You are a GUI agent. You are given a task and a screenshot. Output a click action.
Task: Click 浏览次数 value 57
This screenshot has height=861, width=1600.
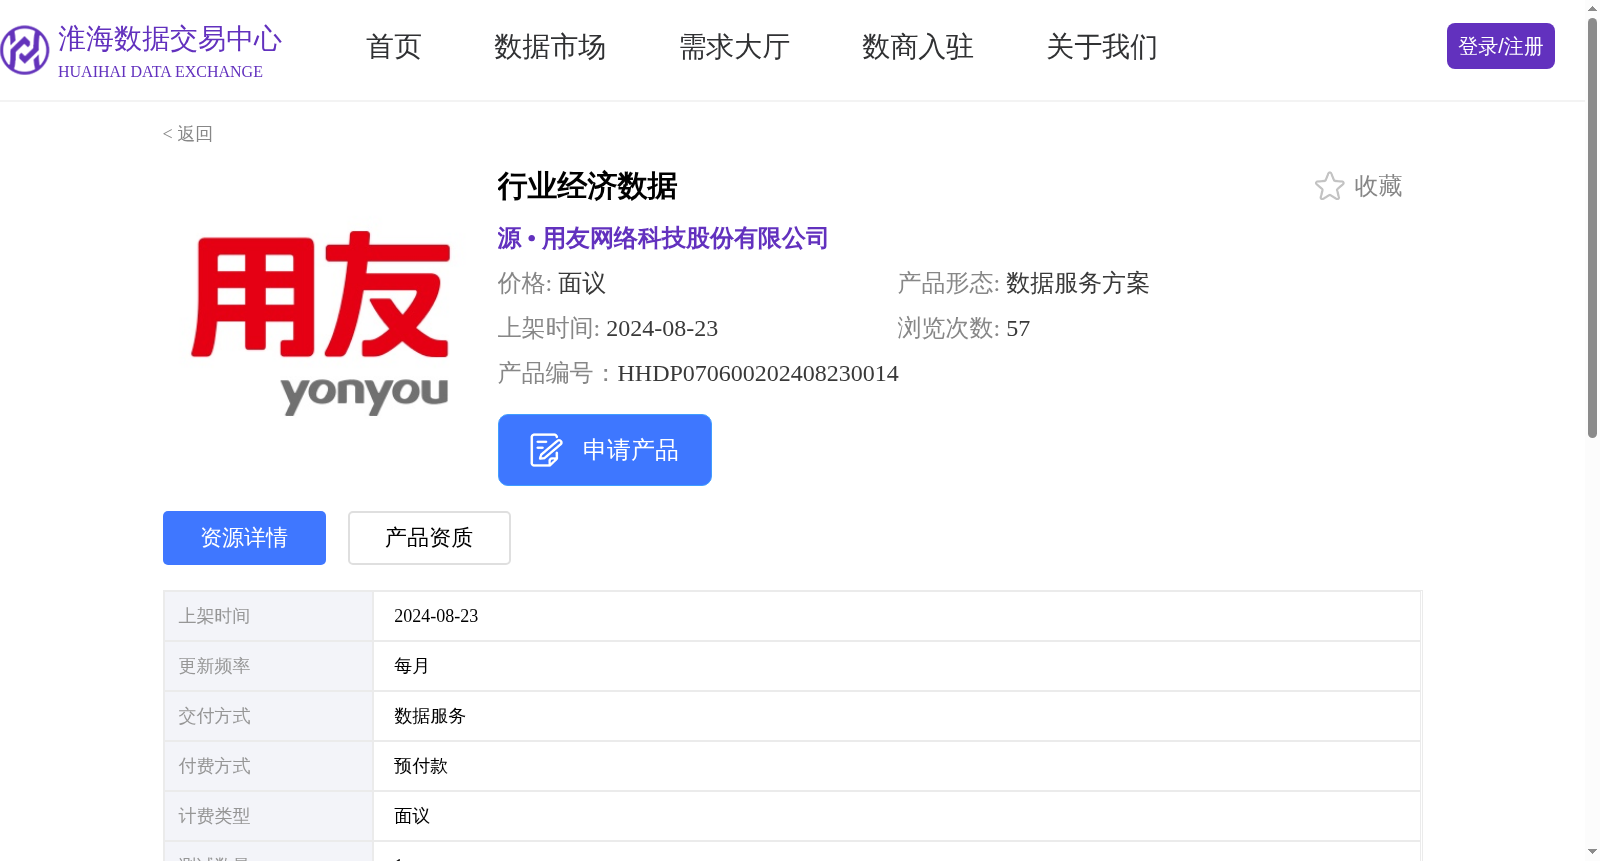(x=1018, y=329)
